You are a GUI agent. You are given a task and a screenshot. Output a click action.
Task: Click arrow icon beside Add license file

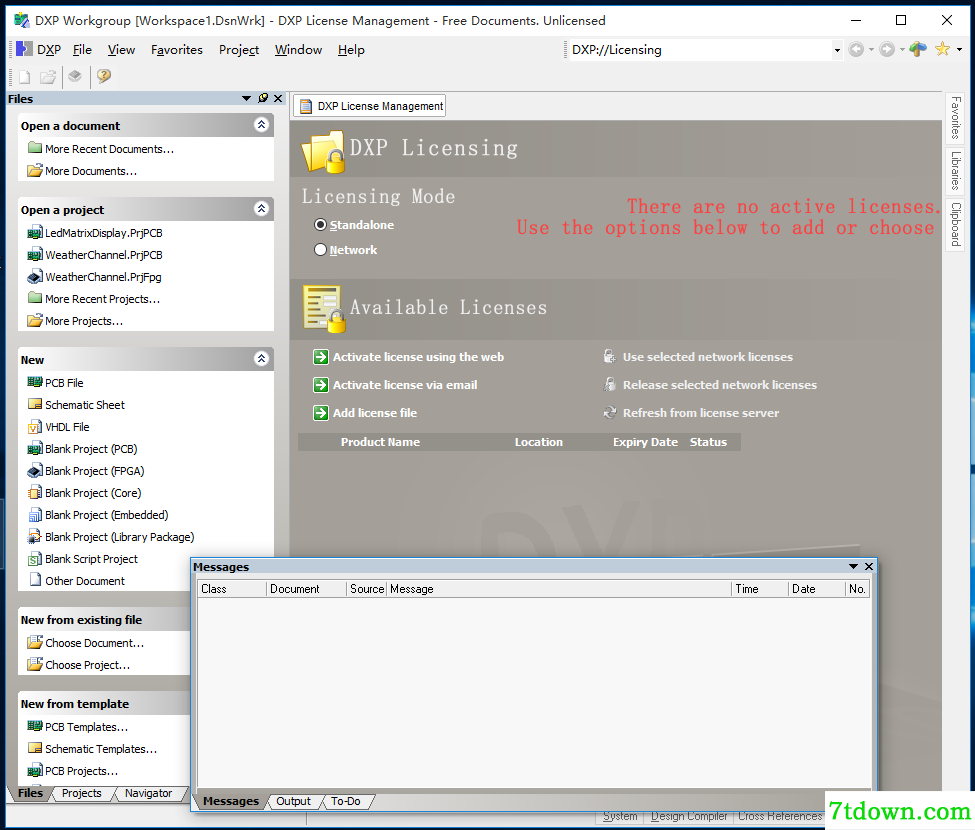coord(320,413)
